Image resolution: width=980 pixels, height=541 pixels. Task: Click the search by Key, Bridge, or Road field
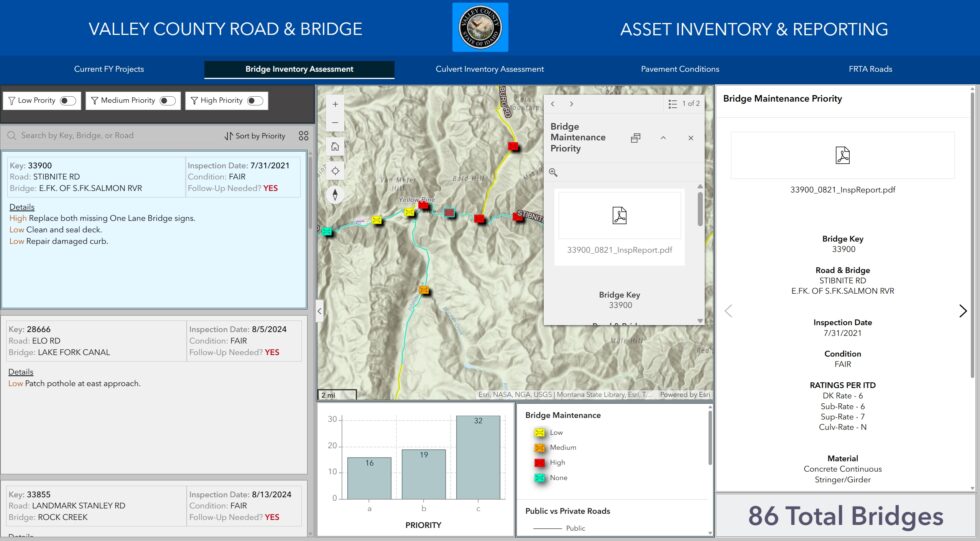(112, 136)
